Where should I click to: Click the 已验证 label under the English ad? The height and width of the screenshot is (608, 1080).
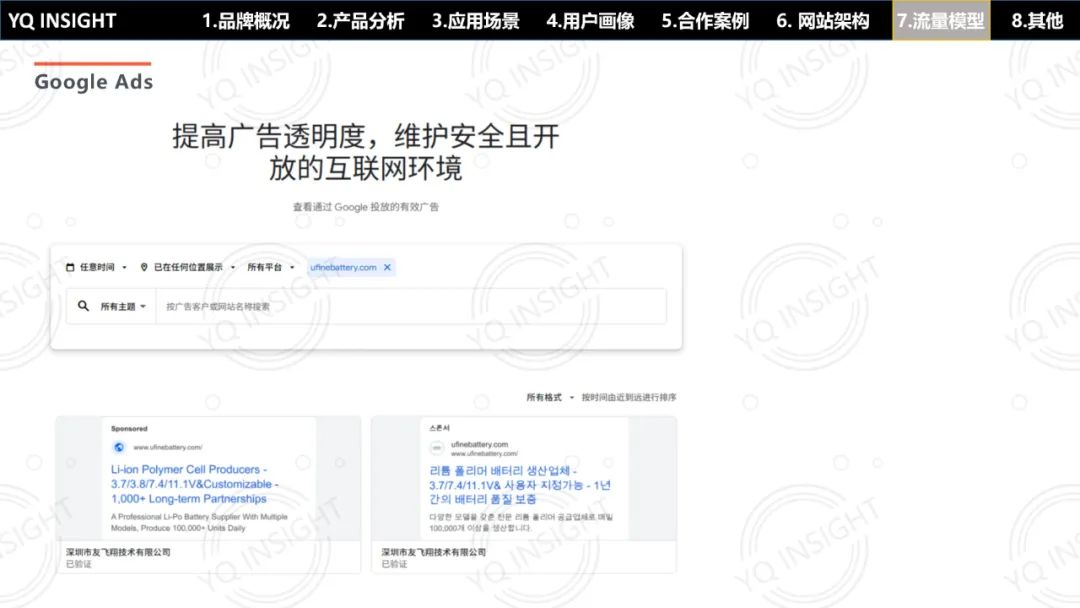[x=79, y=564]
